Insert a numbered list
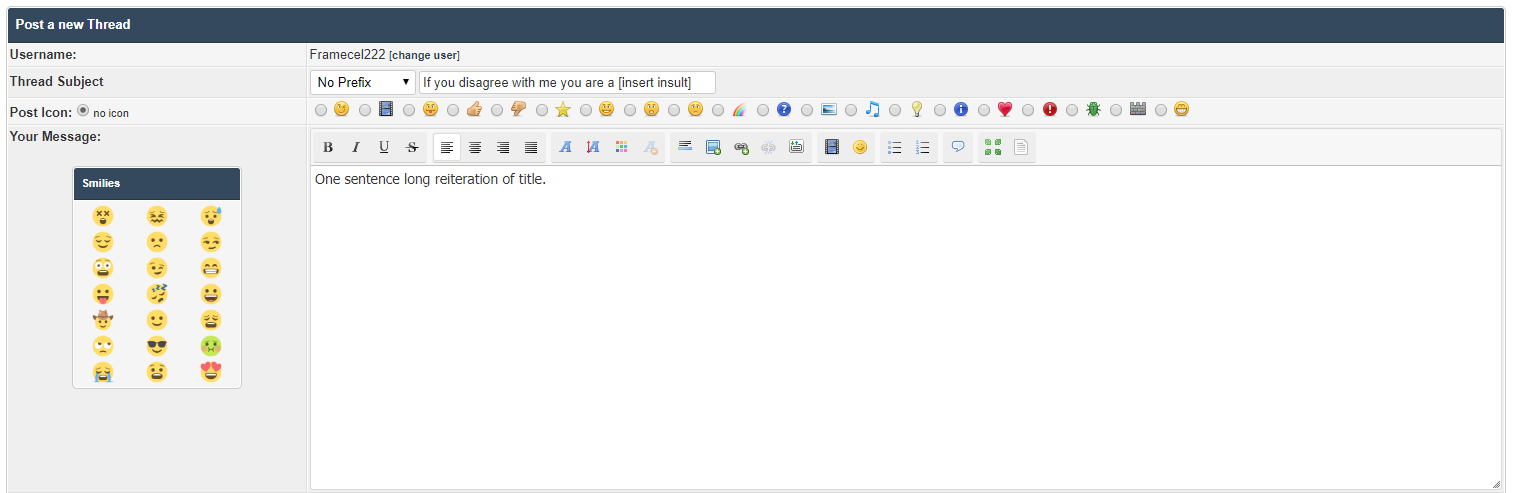 tap(923, 147)
